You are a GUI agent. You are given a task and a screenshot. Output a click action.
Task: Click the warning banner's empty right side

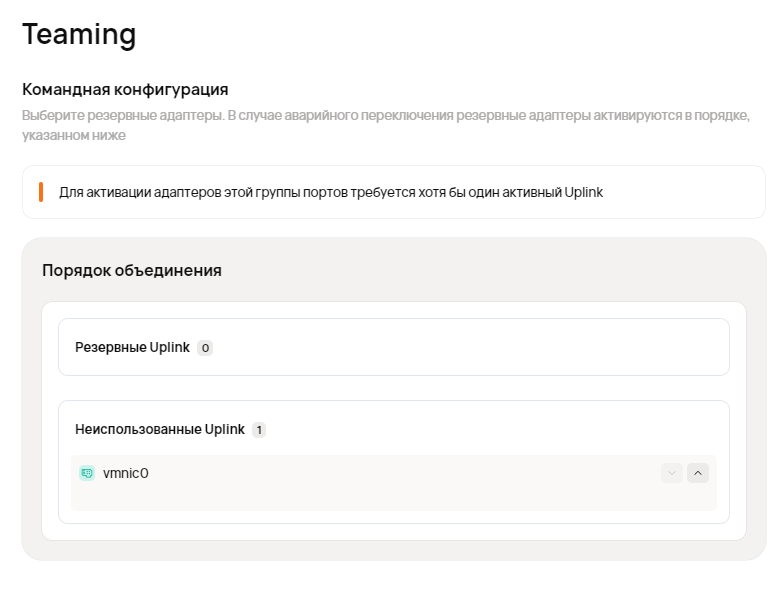pyautogui.click(x=690, y=192)
